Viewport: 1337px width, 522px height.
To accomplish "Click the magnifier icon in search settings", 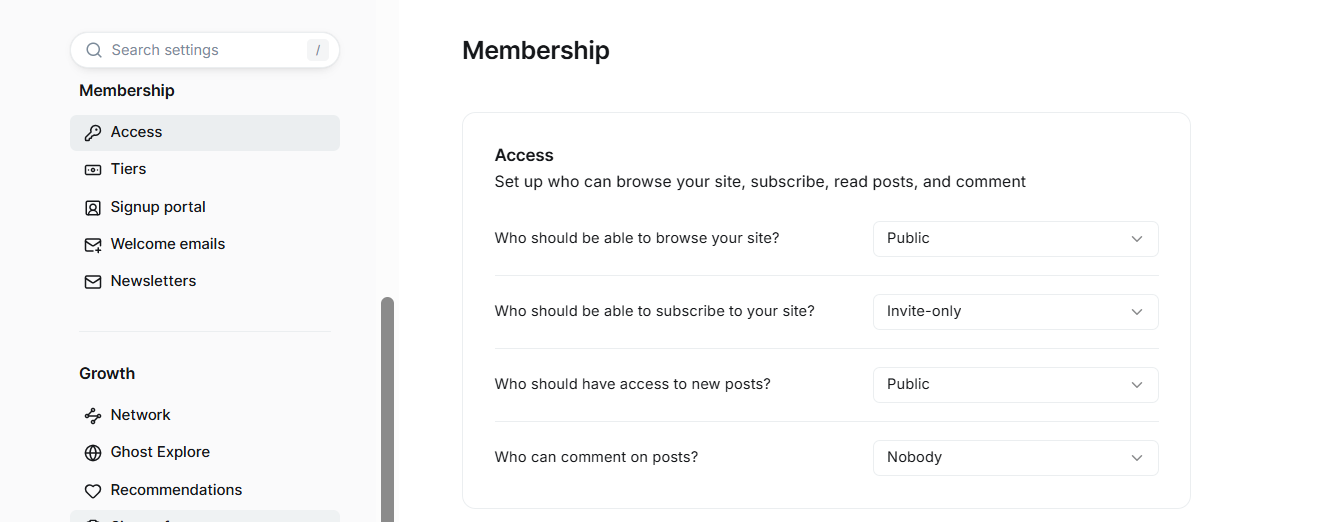I will click(94, 50).
